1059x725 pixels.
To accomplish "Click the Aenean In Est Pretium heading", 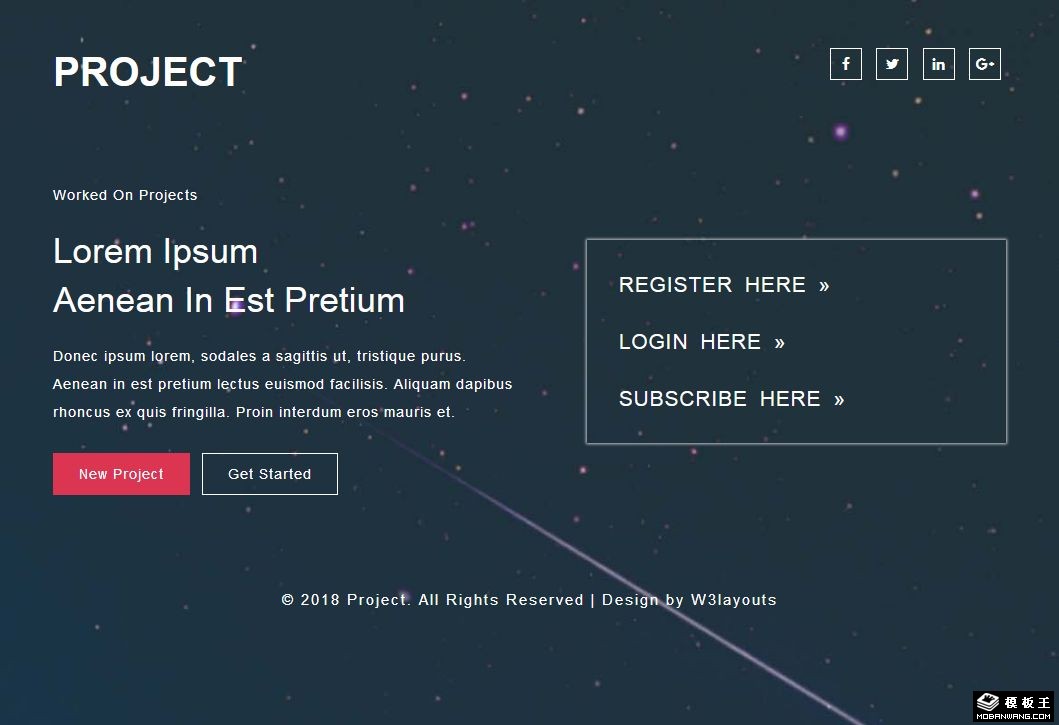I will (229, 300).
